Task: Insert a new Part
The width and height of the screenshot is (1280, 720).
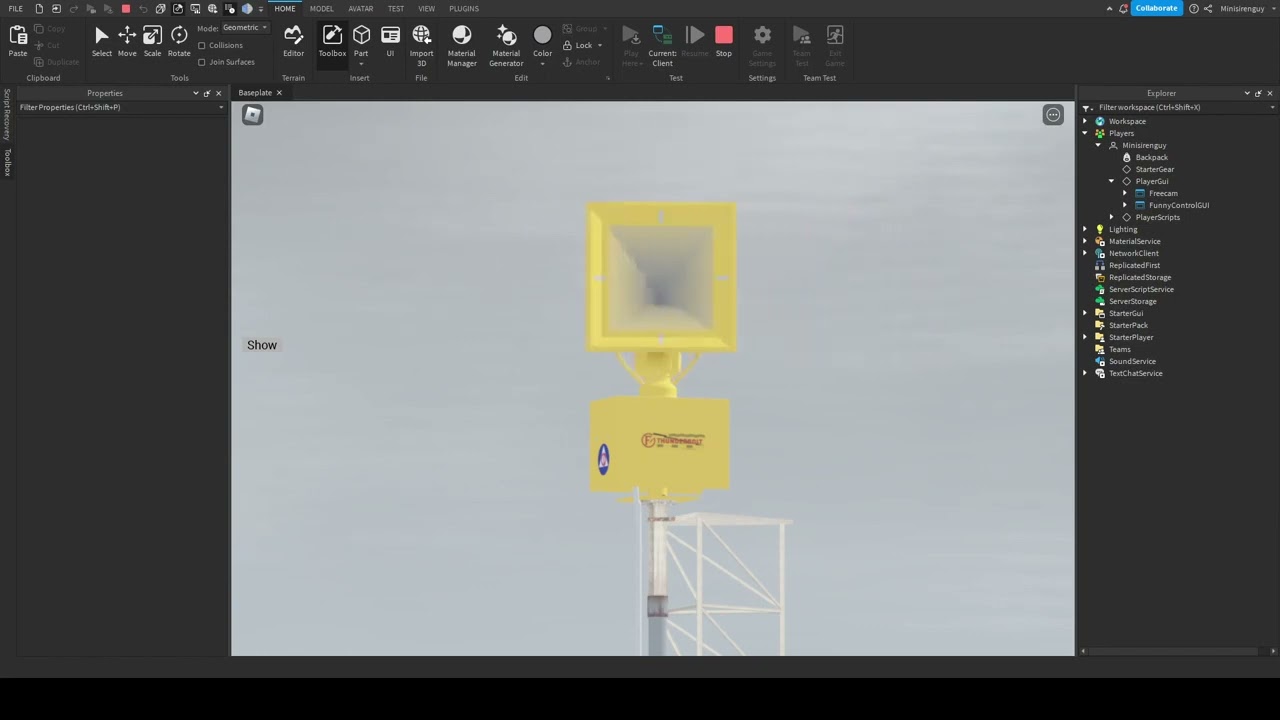Action: (x=361, y=42)
